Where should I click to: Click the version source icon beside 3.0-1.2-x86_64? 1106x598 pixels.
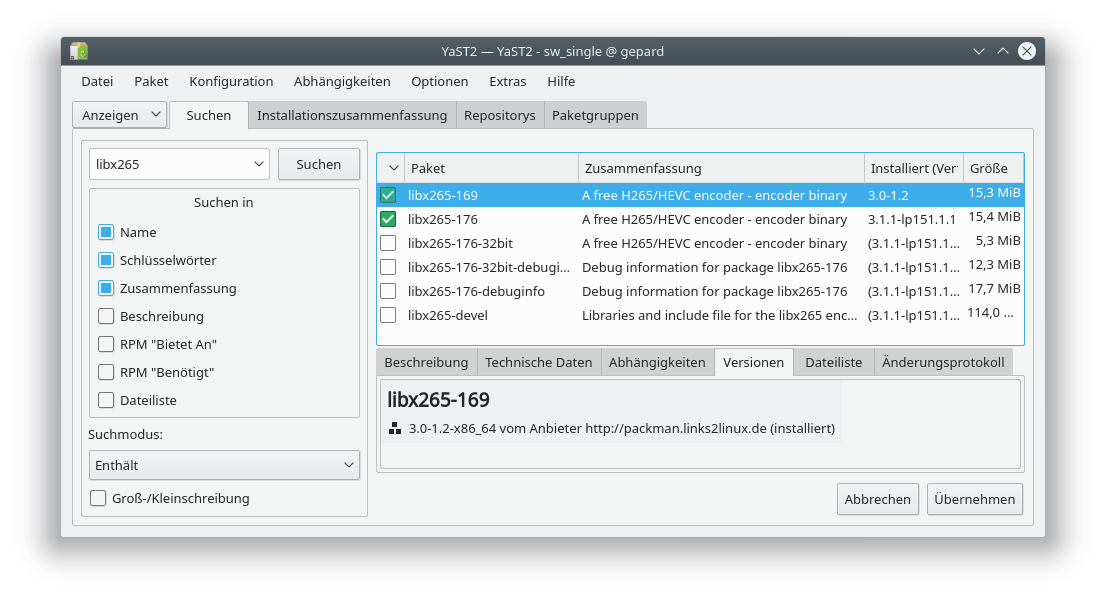[395, 428]
